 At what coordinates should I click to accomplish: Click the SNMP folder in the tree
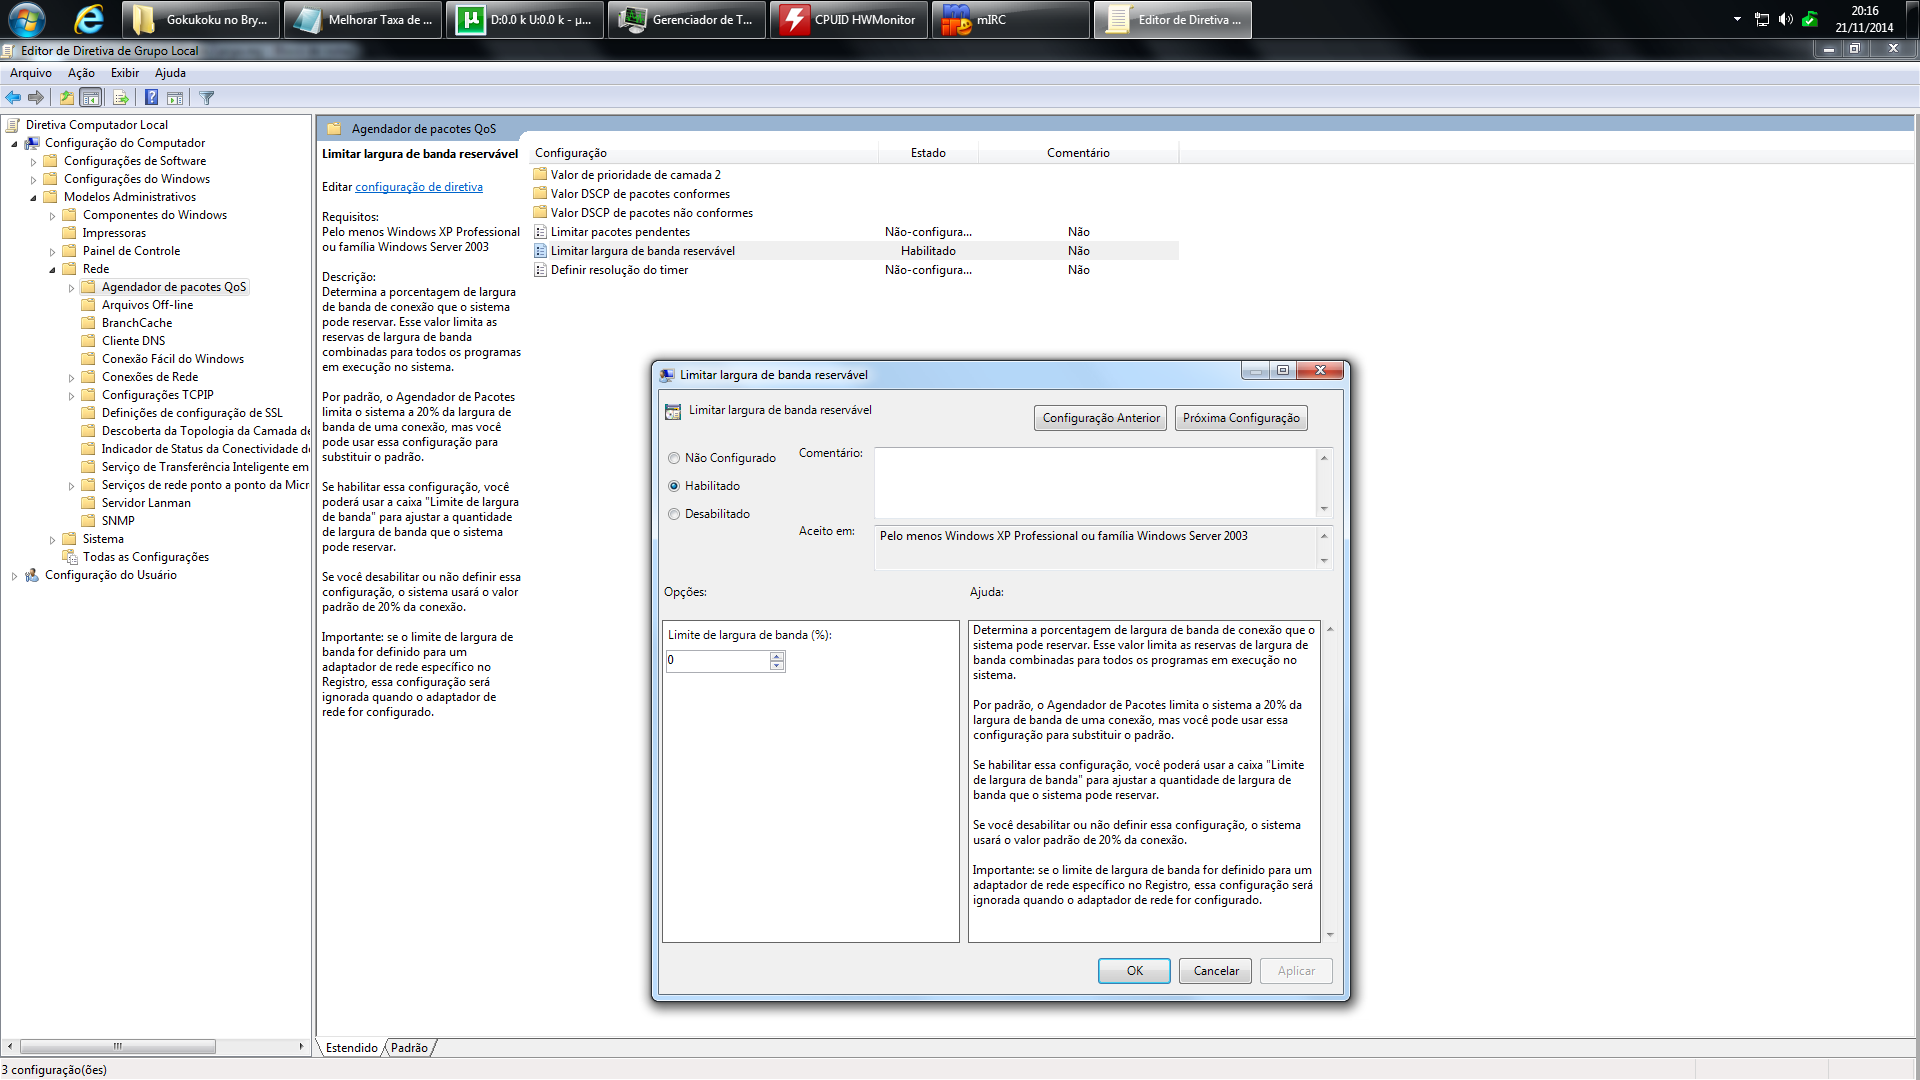(108, 521)
